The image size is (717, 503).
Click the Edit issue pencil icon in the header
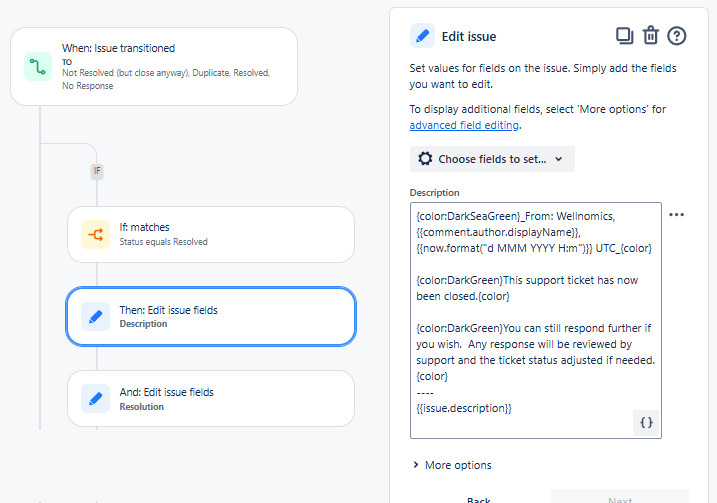click(423, 36)
